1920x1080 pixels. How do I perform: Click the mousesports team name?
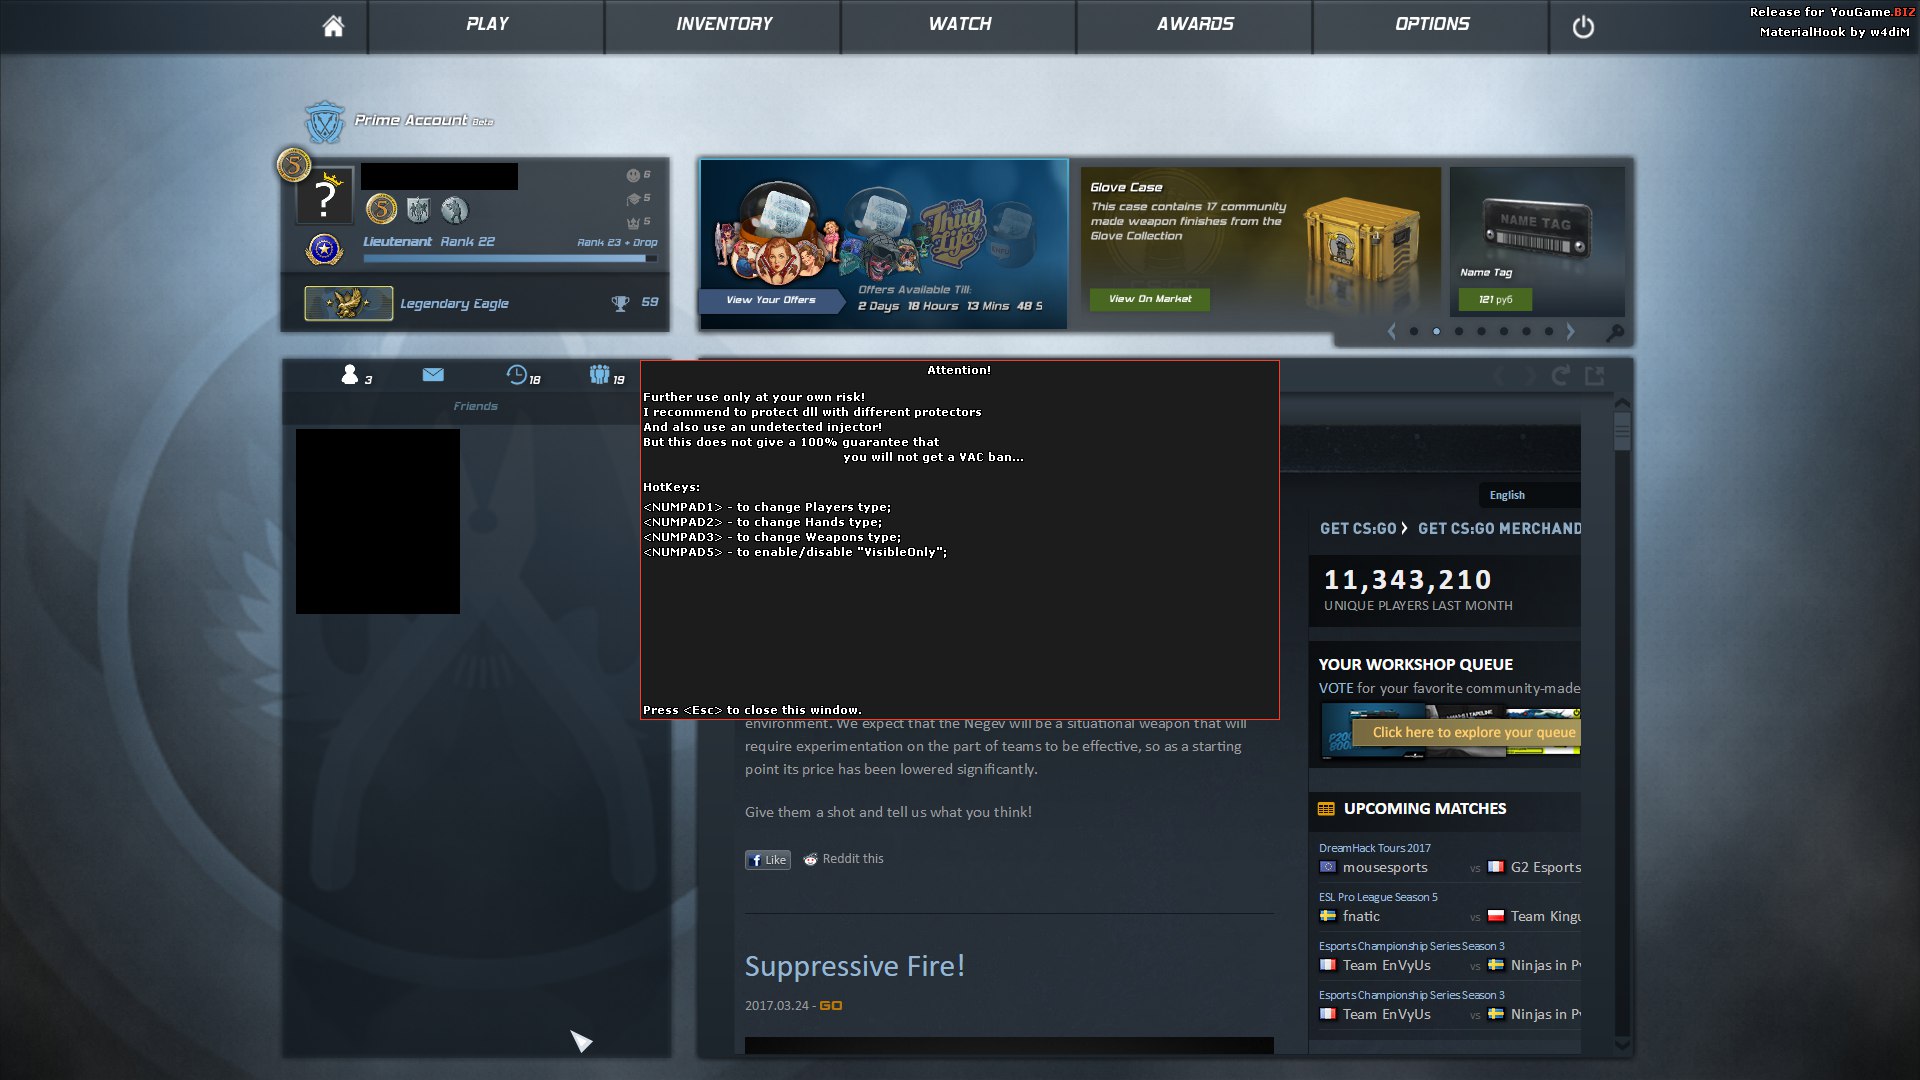1385,867
